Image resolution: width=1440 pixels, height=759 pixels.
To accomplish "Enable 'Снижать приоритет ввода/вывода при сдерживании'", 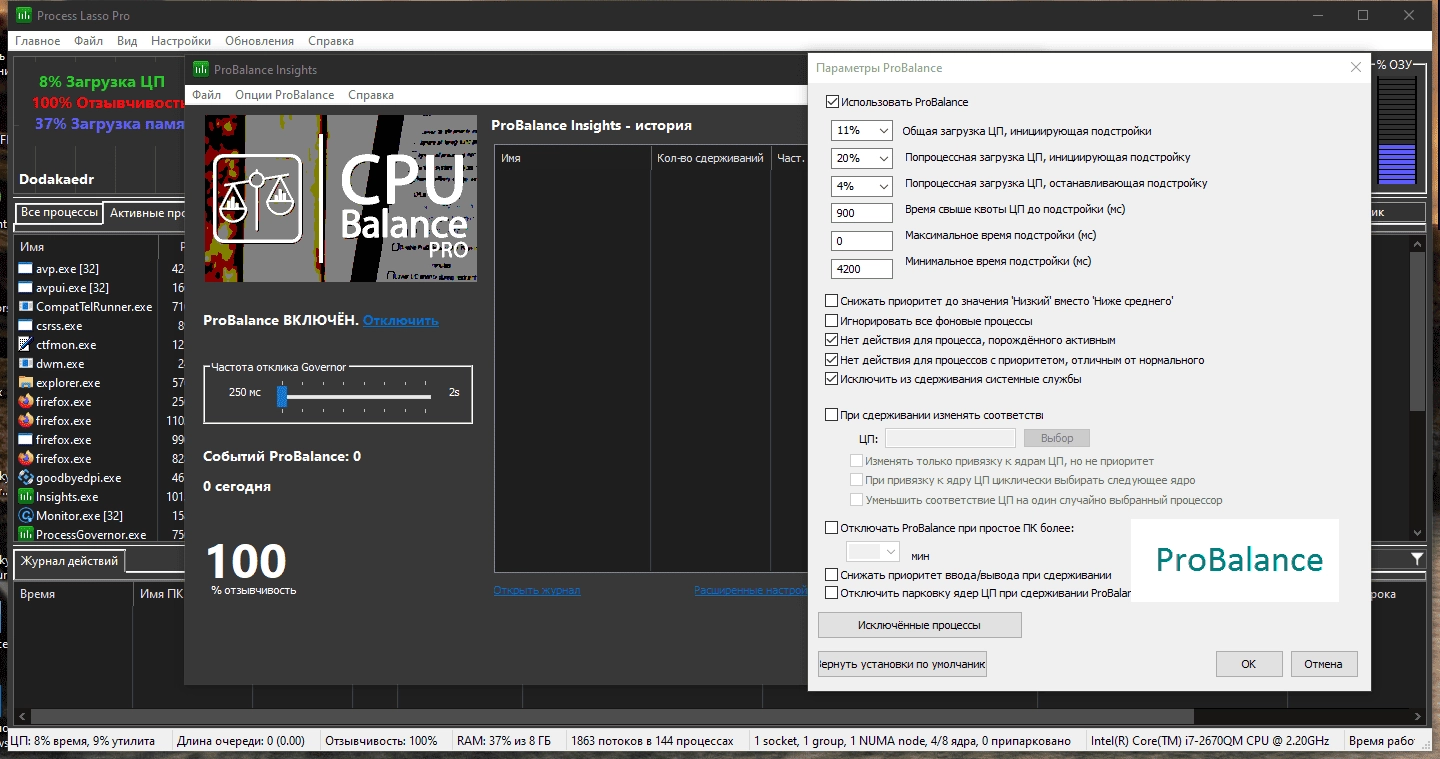I will coord(832,575).
